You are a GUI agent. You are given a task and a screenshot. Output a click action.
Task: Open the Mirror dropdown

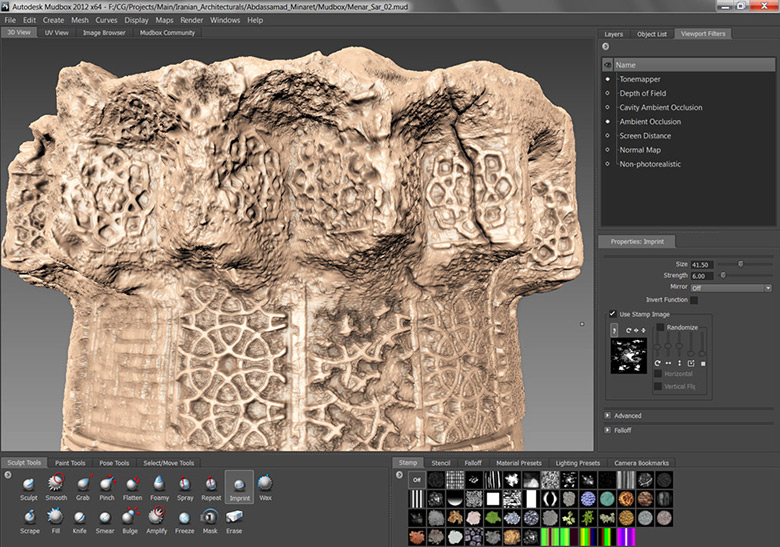pyautogui.click(x=732, y=288)
